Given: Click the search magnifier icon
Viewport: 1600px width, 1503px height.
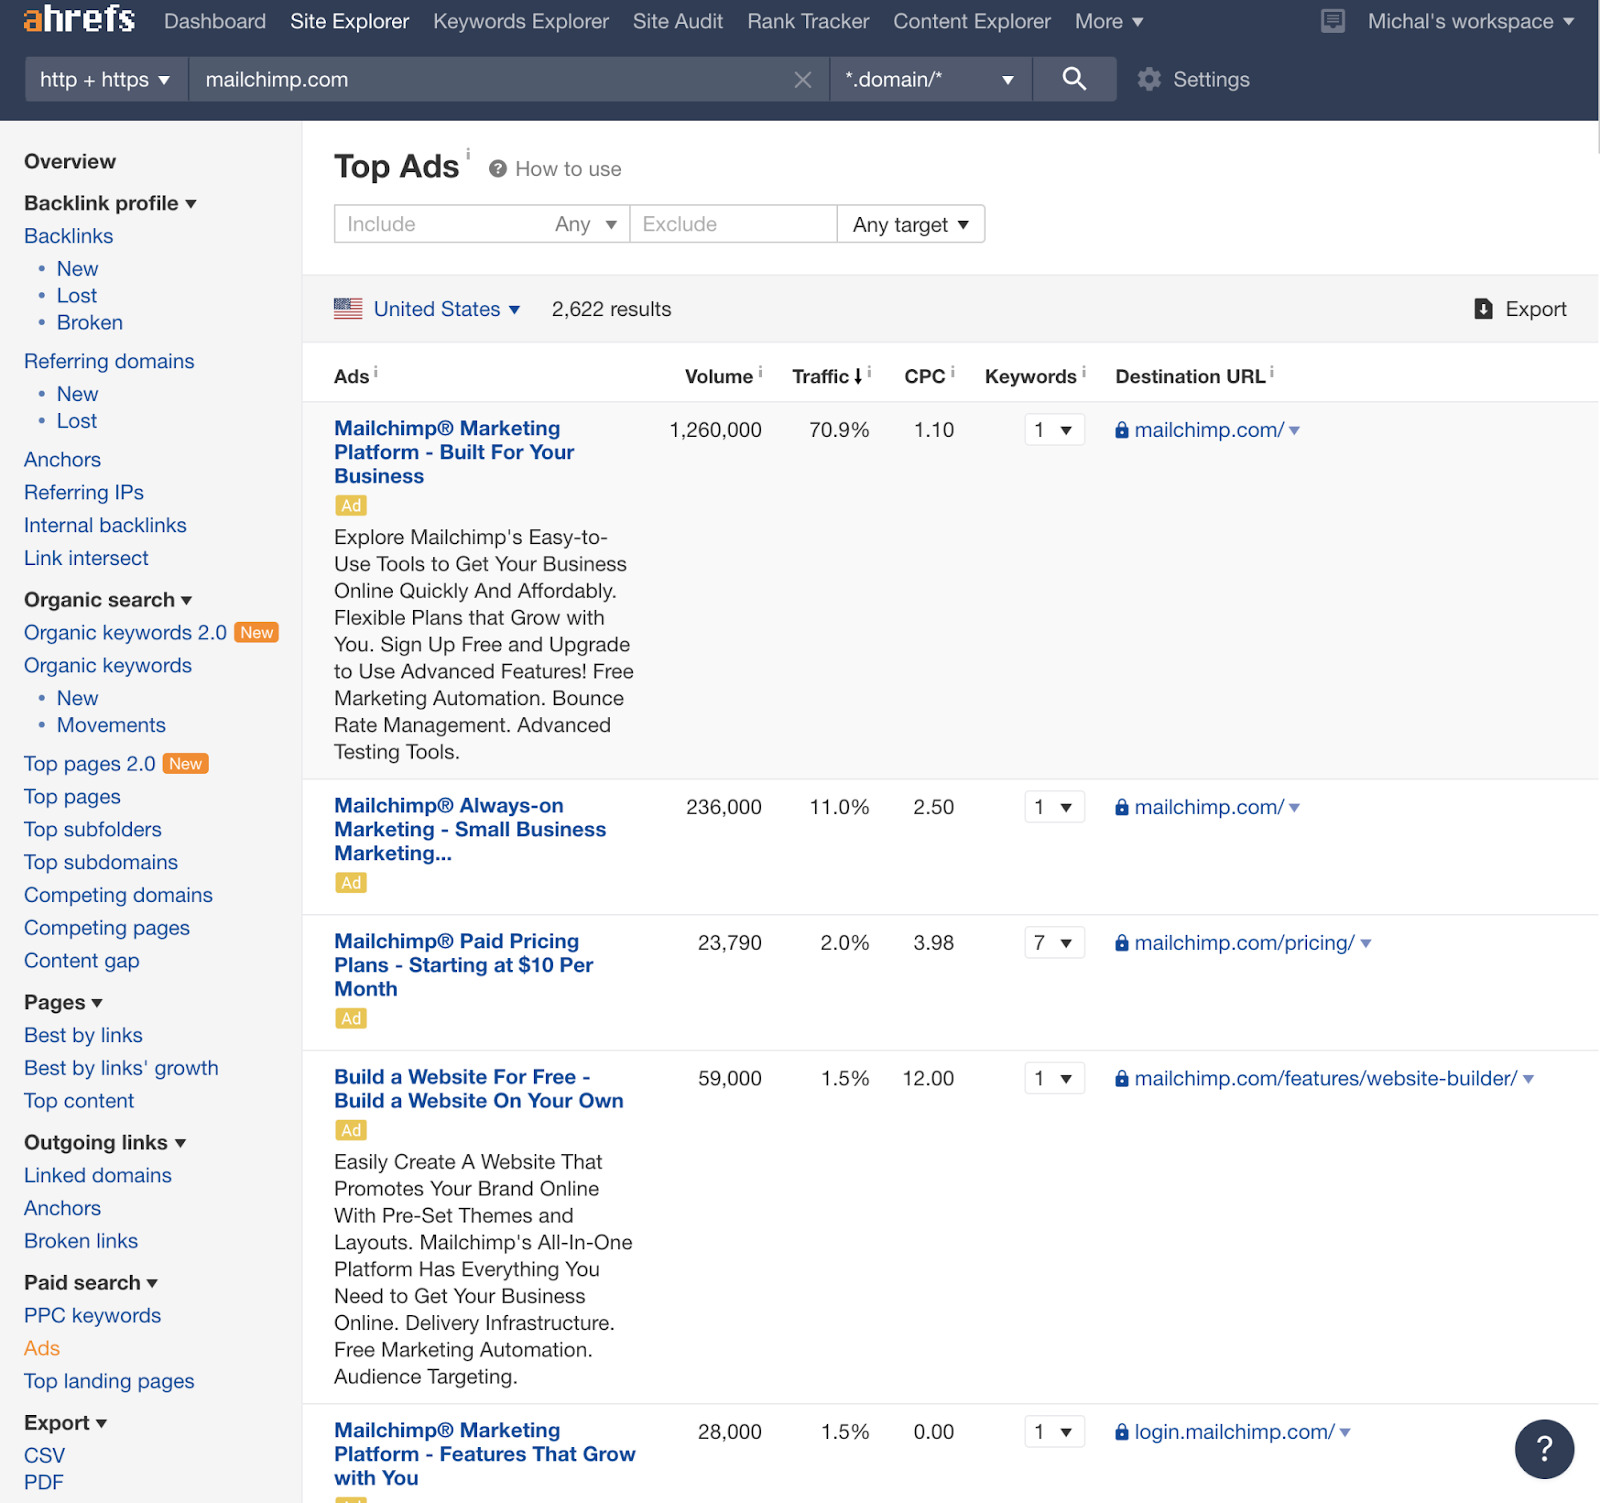Looking at the screenshot, I should click(x=1074, y=79).
